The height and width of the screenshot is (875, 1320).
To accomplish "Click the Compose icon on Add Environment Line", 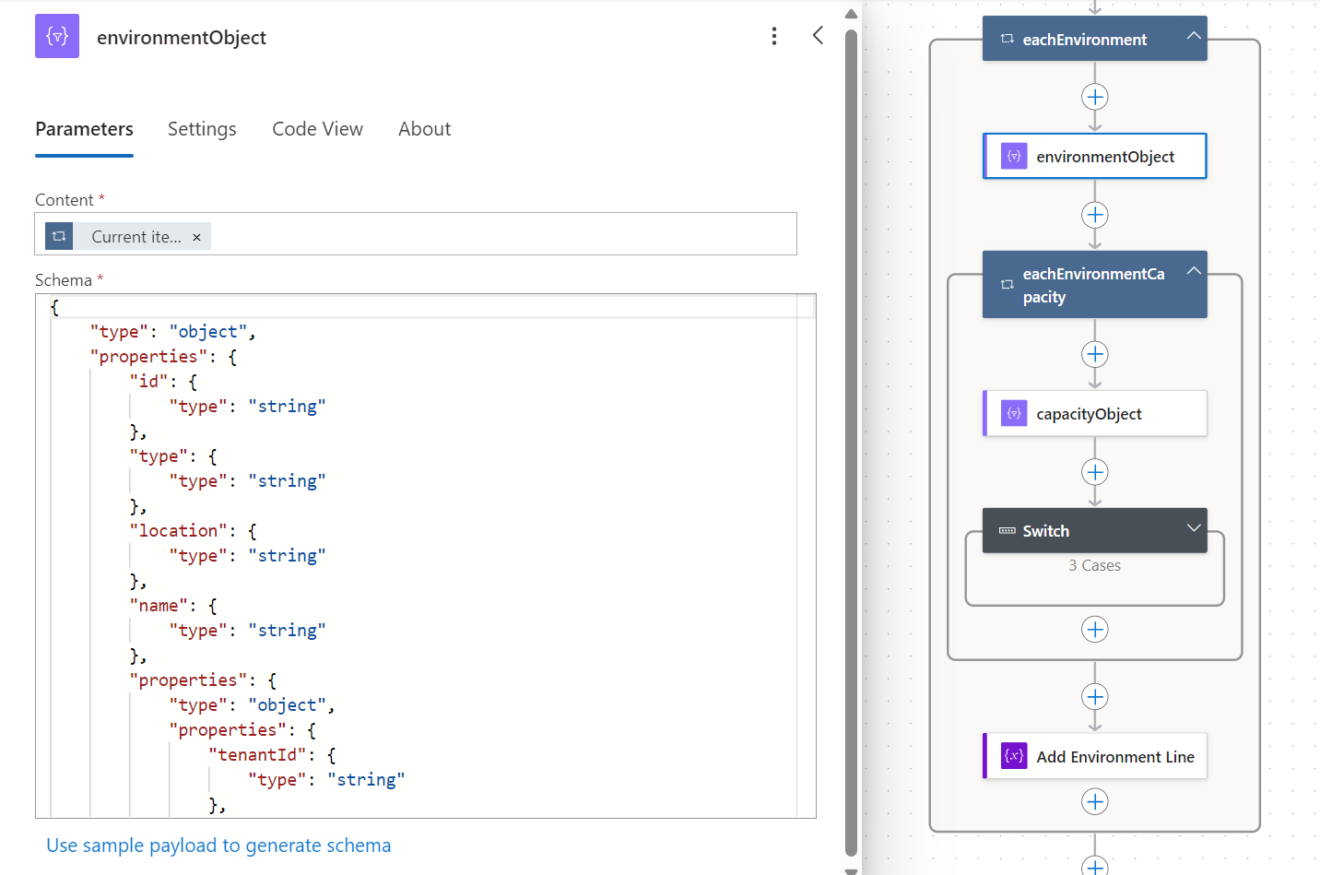I will (1013, 756).
